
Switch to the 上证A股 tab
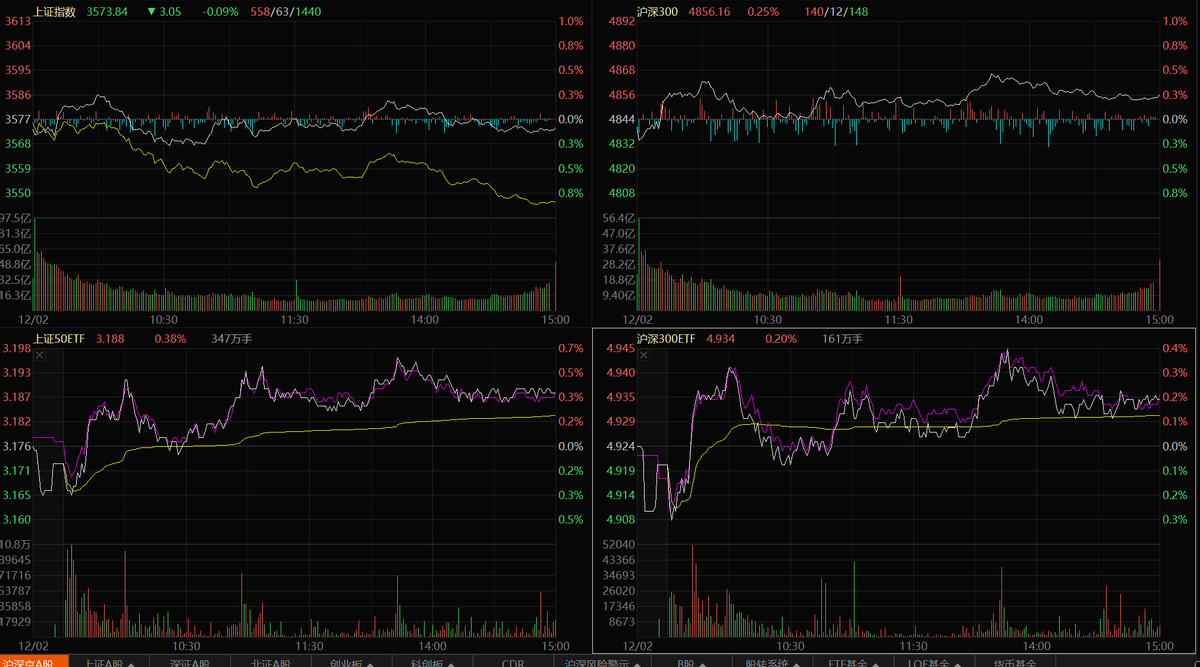(x=105, y=662)
